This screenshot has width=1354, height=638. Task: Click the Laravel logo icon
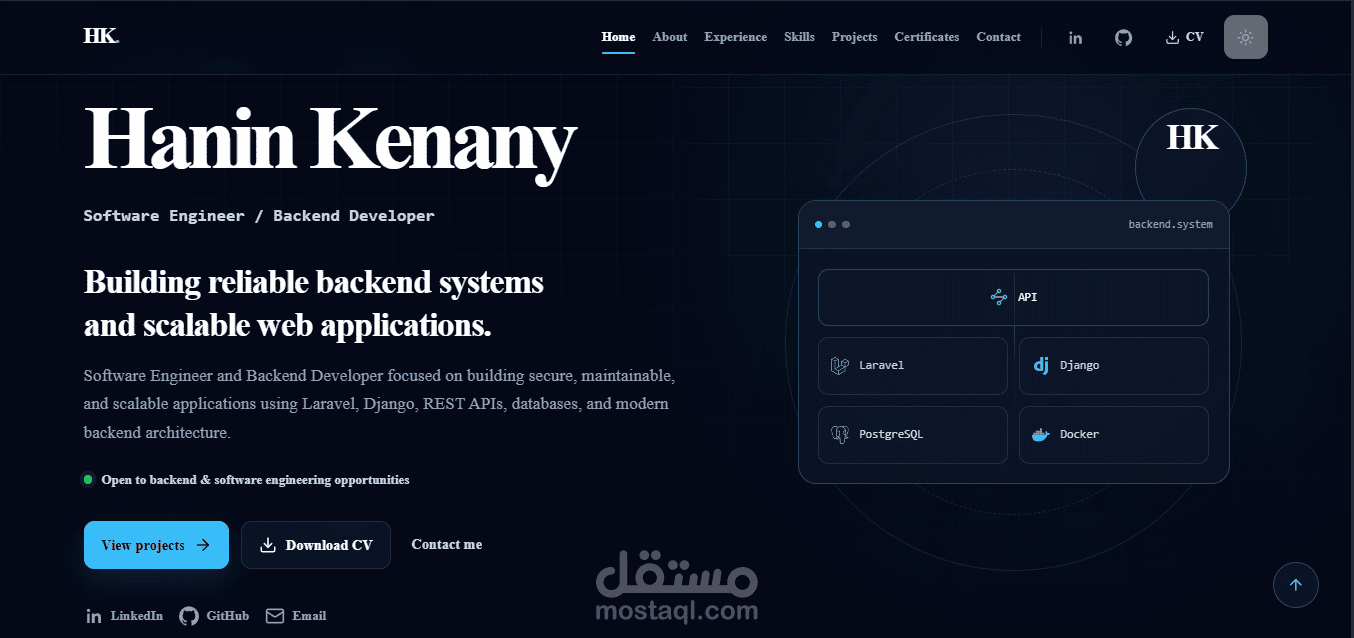840,366
